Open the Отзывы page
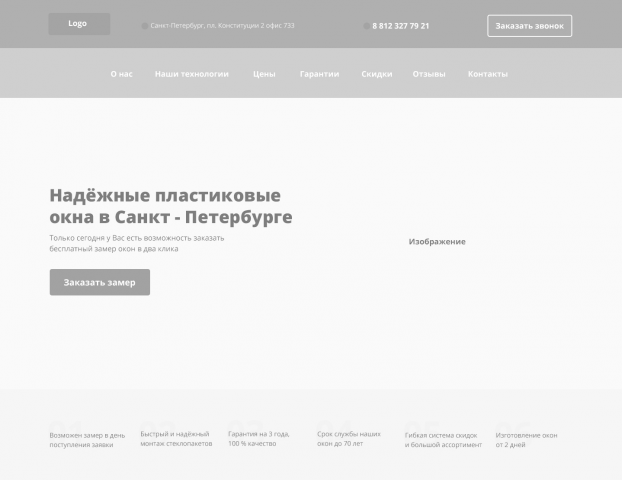 429,74
